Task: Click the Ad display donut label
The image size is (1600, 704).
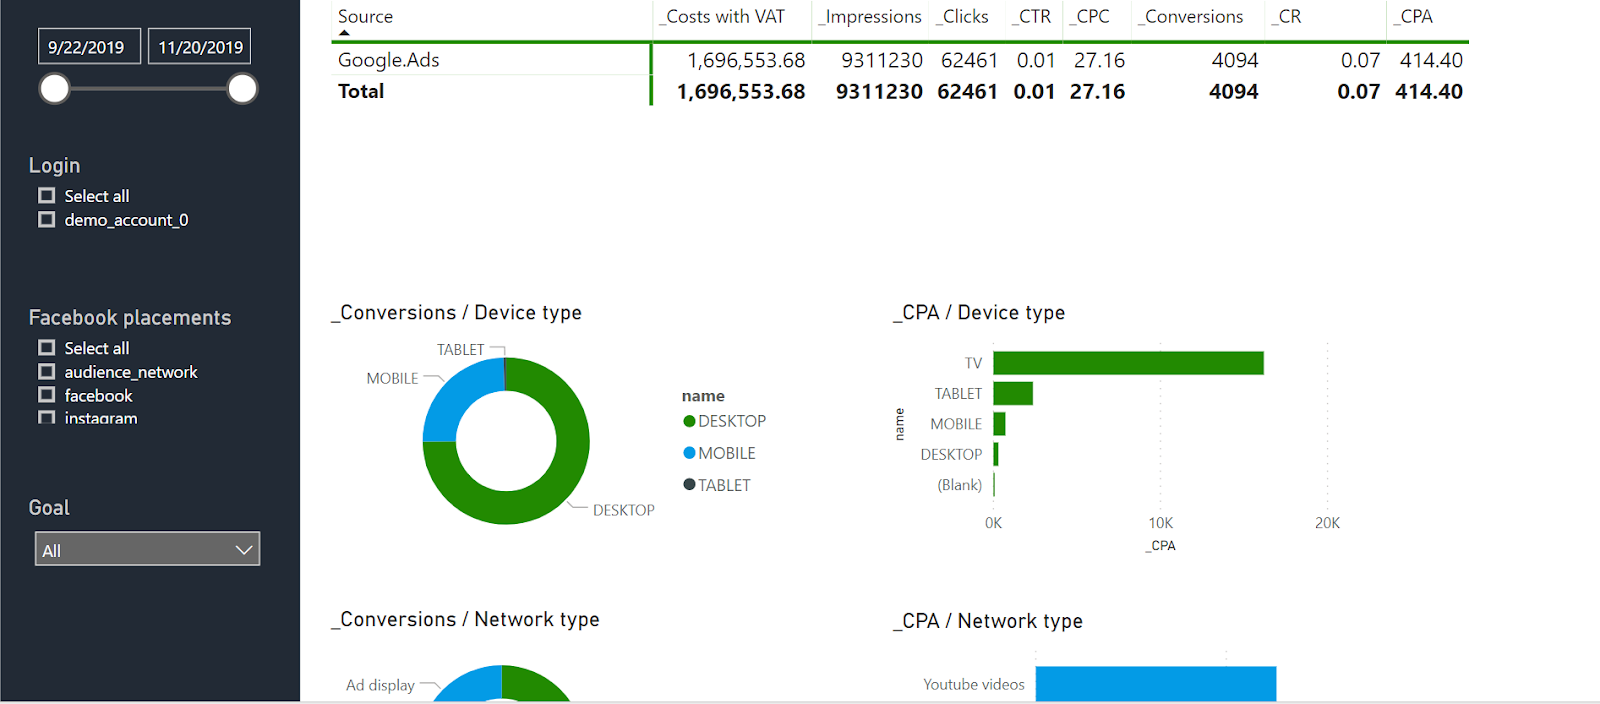Action: [x=380, y=685]
